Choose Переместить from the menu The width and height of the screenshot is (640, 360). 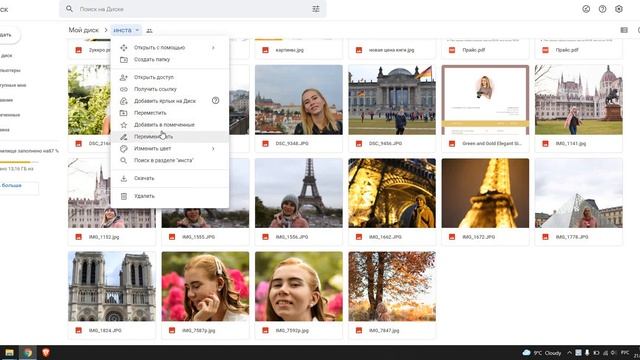[x=169, y=113]
